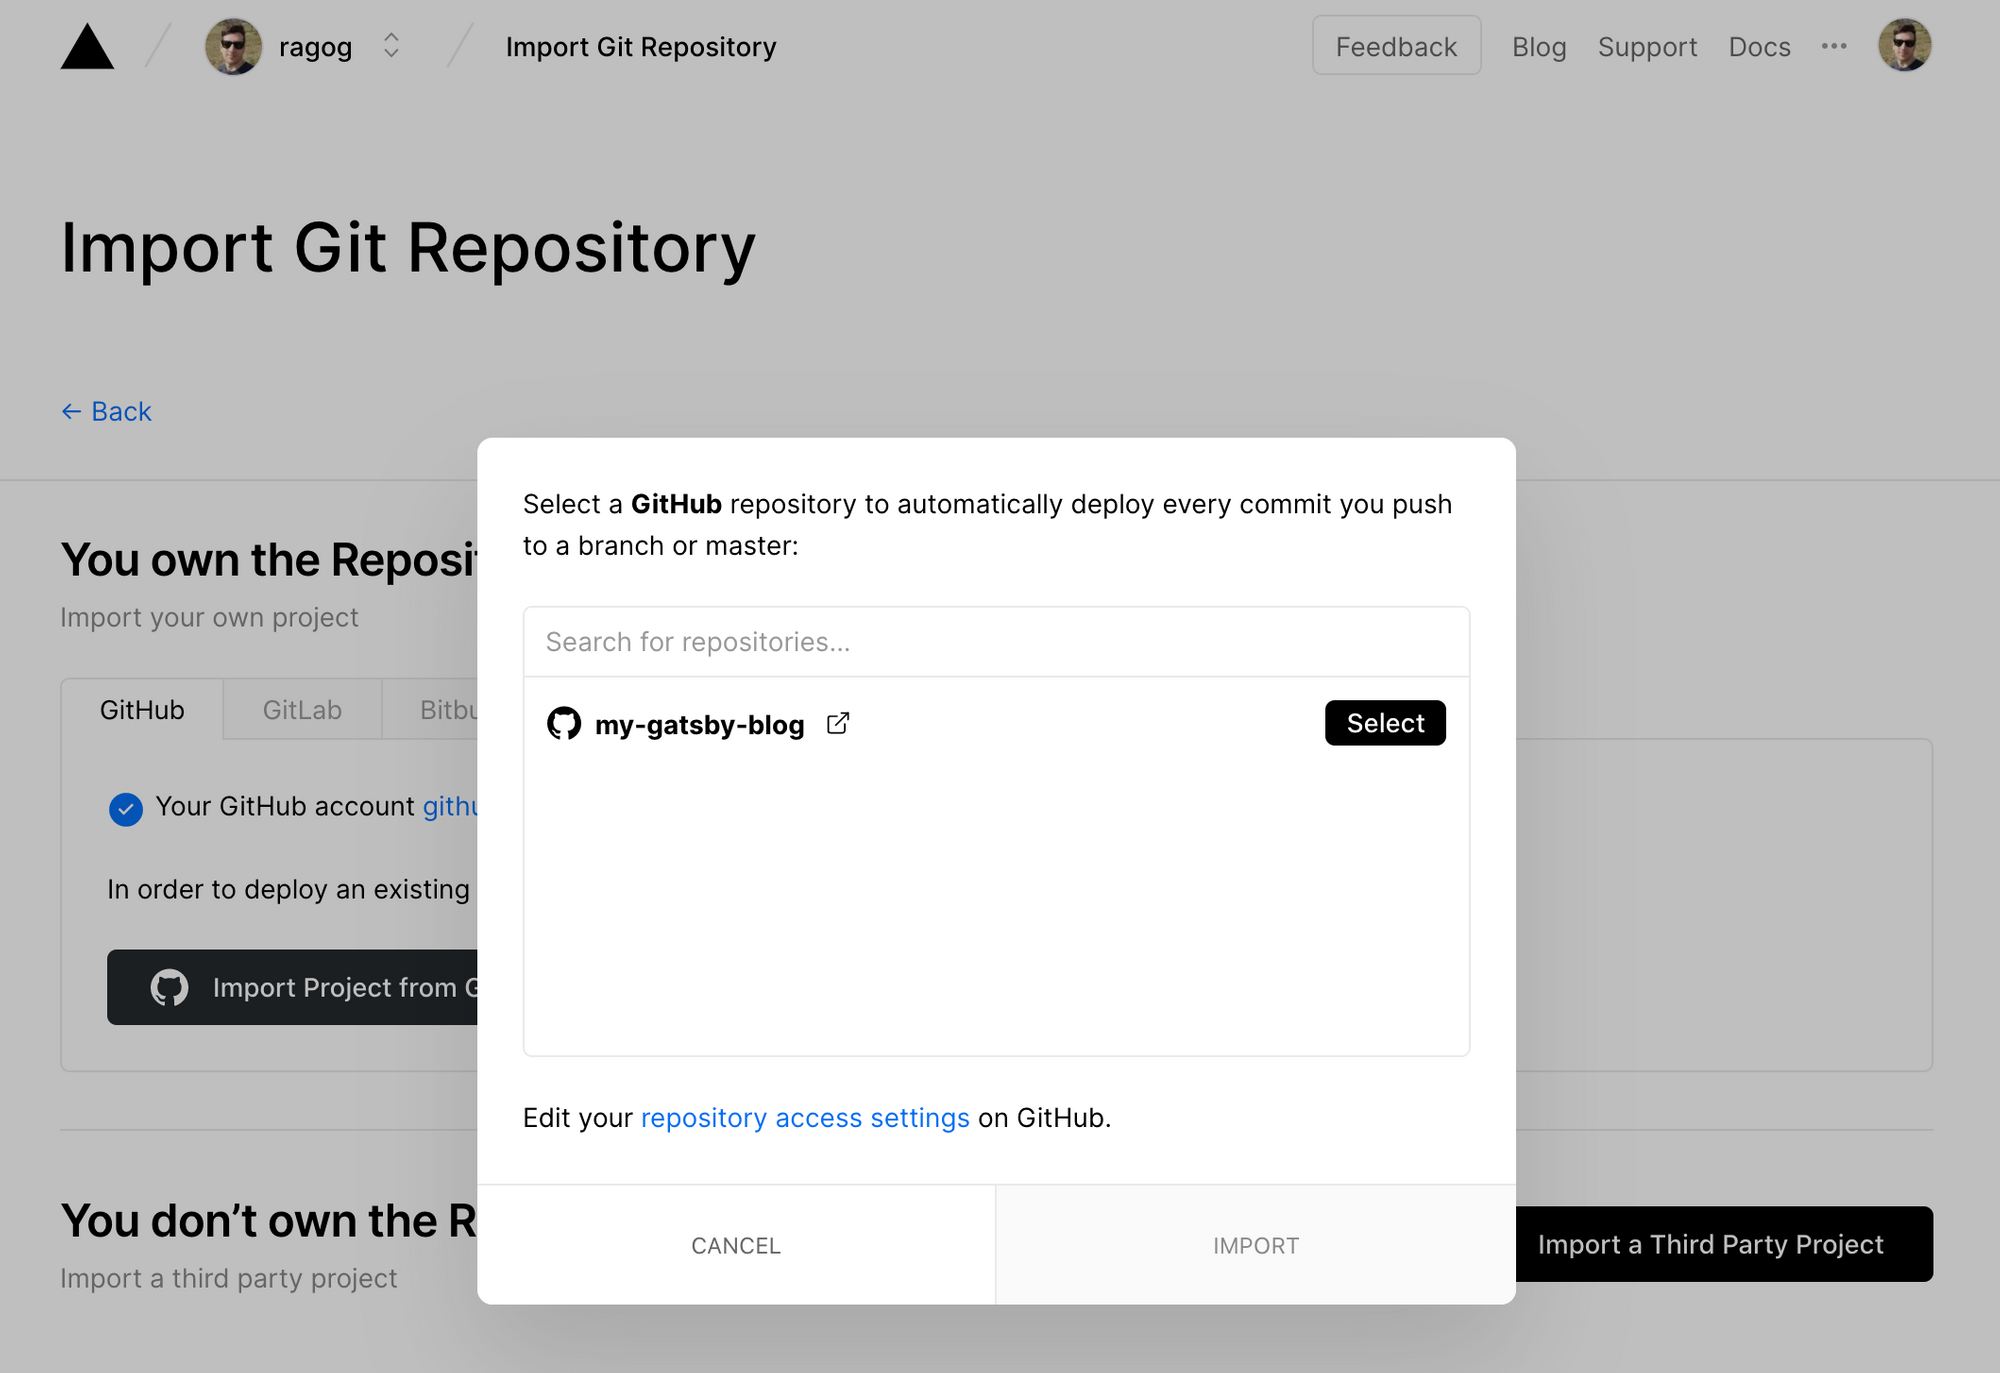Click the GitHub icon on Import Project button
The width and height of the screenshot is (2000, 1373).
pyautogui.click(x=171, y=987)
